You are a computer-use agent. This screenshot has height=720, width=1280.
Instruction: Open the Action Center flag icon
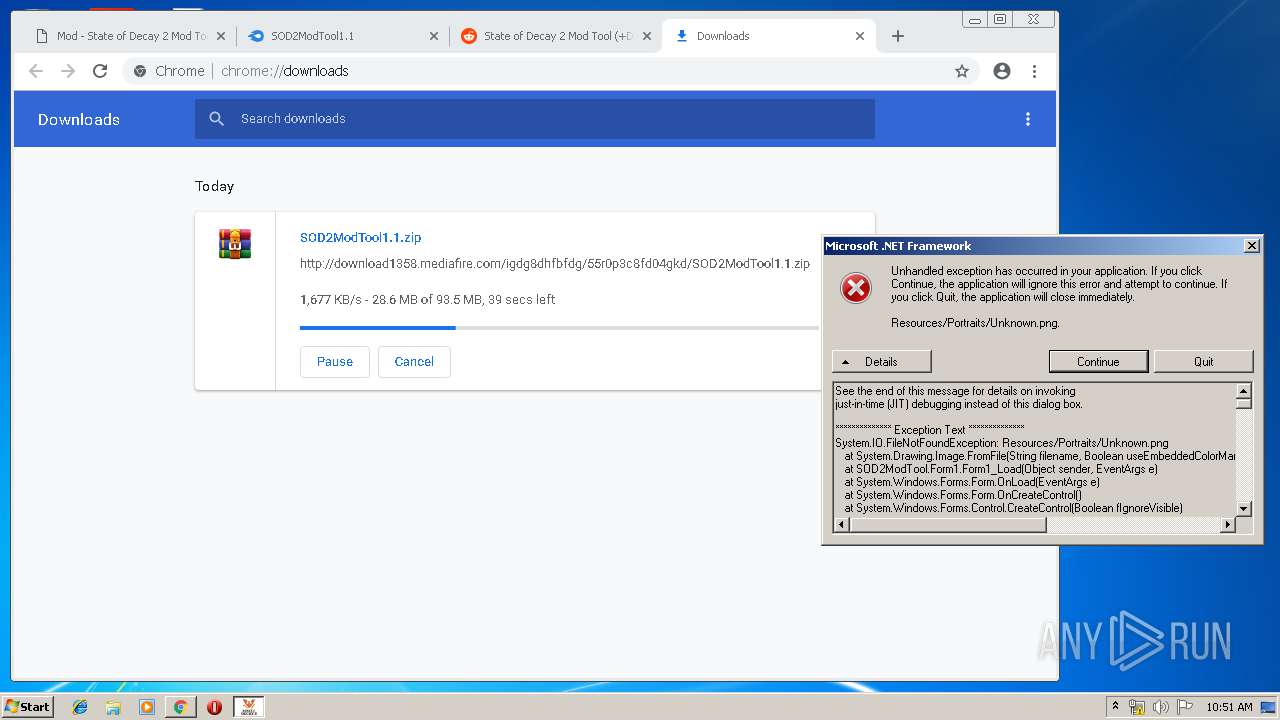1185,707
